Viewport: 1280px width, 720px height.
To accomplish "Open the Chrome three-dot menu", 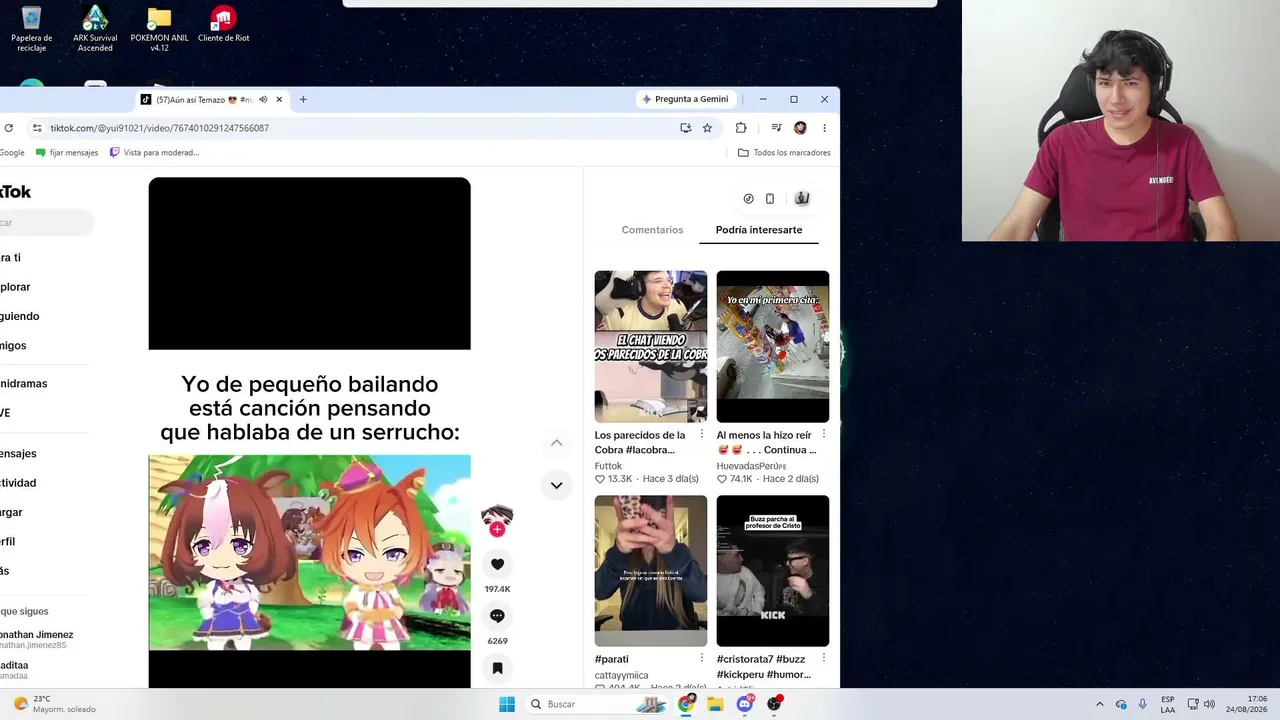I will (x=824, y=128).
